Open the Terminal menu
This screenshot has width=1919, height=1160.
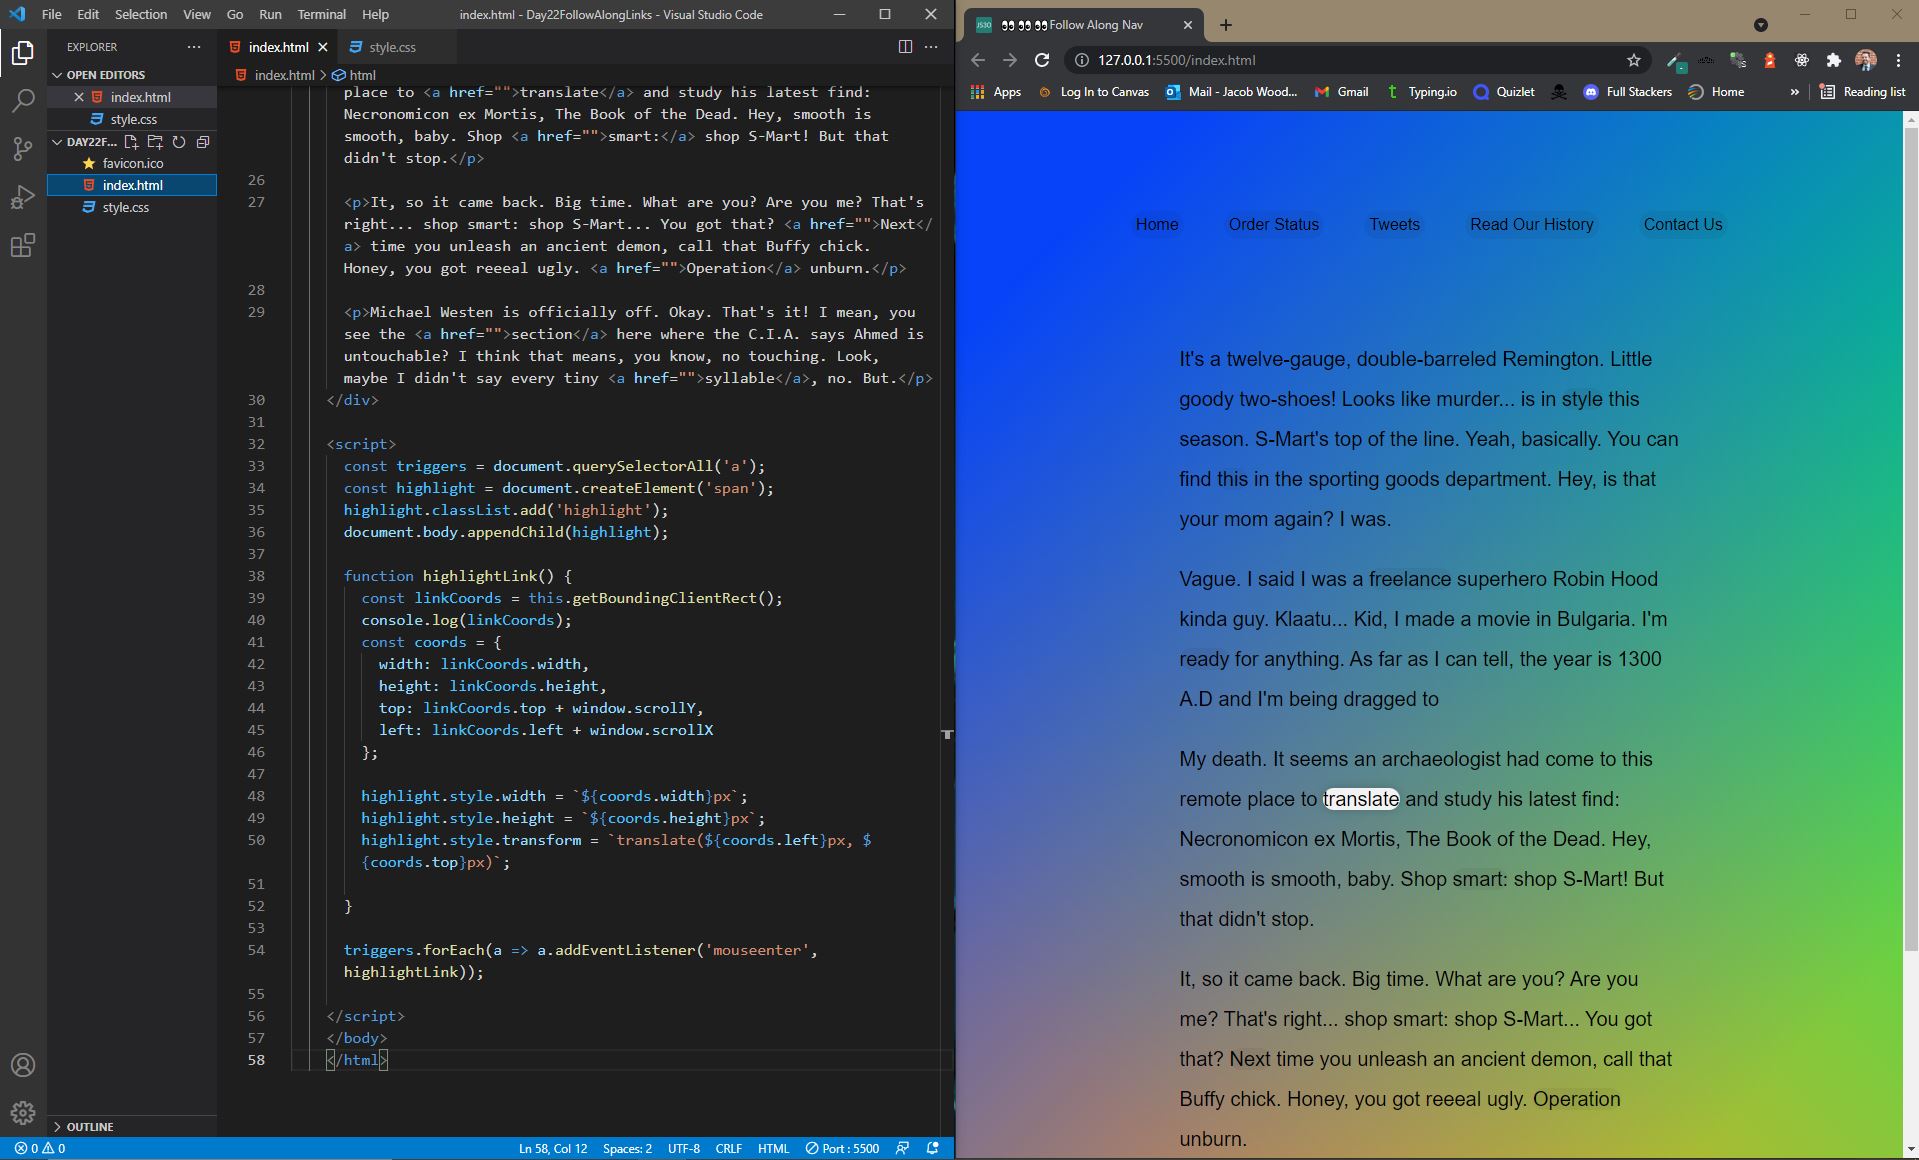coord(321,14)
